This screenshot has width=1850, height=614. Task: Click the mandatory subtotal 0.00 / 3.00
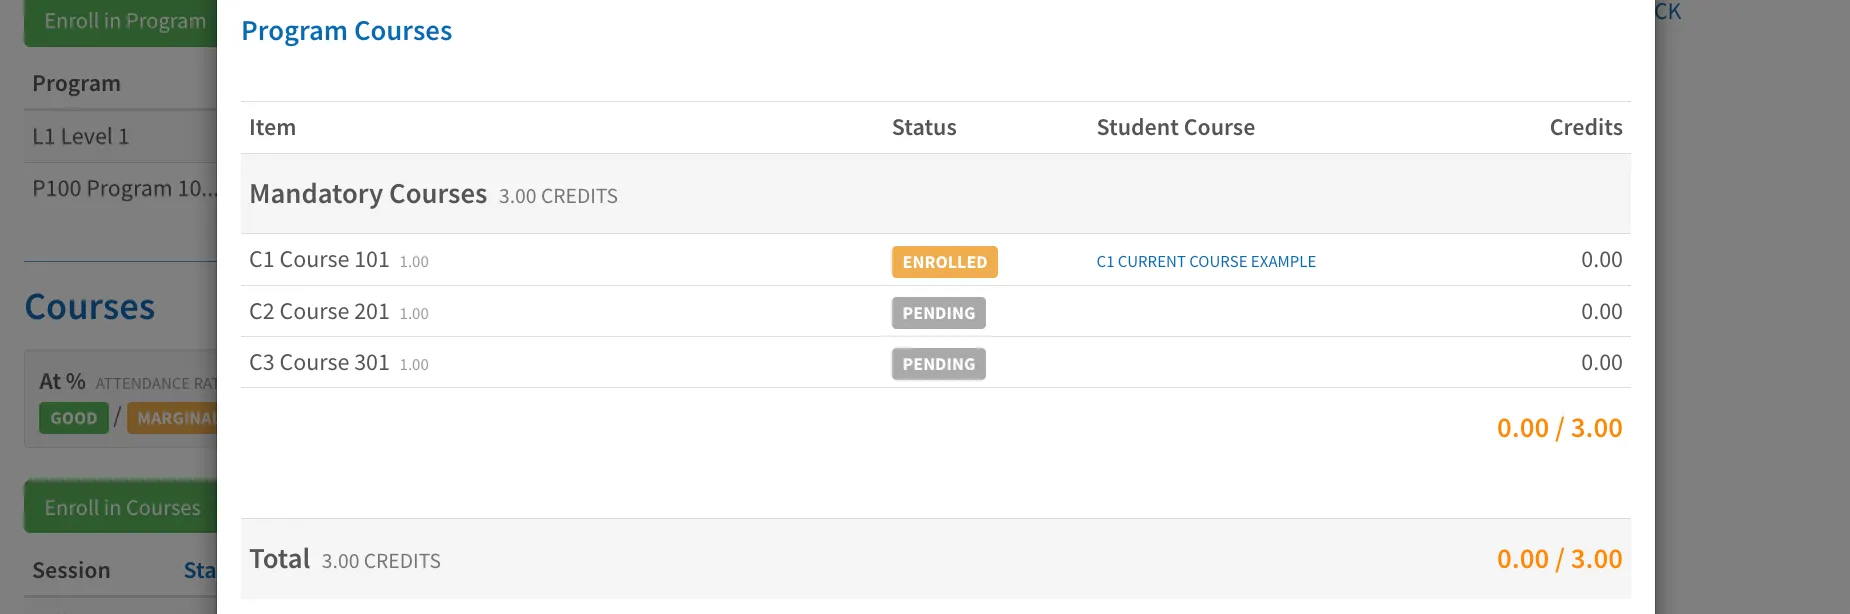(x=1560, y=428)
